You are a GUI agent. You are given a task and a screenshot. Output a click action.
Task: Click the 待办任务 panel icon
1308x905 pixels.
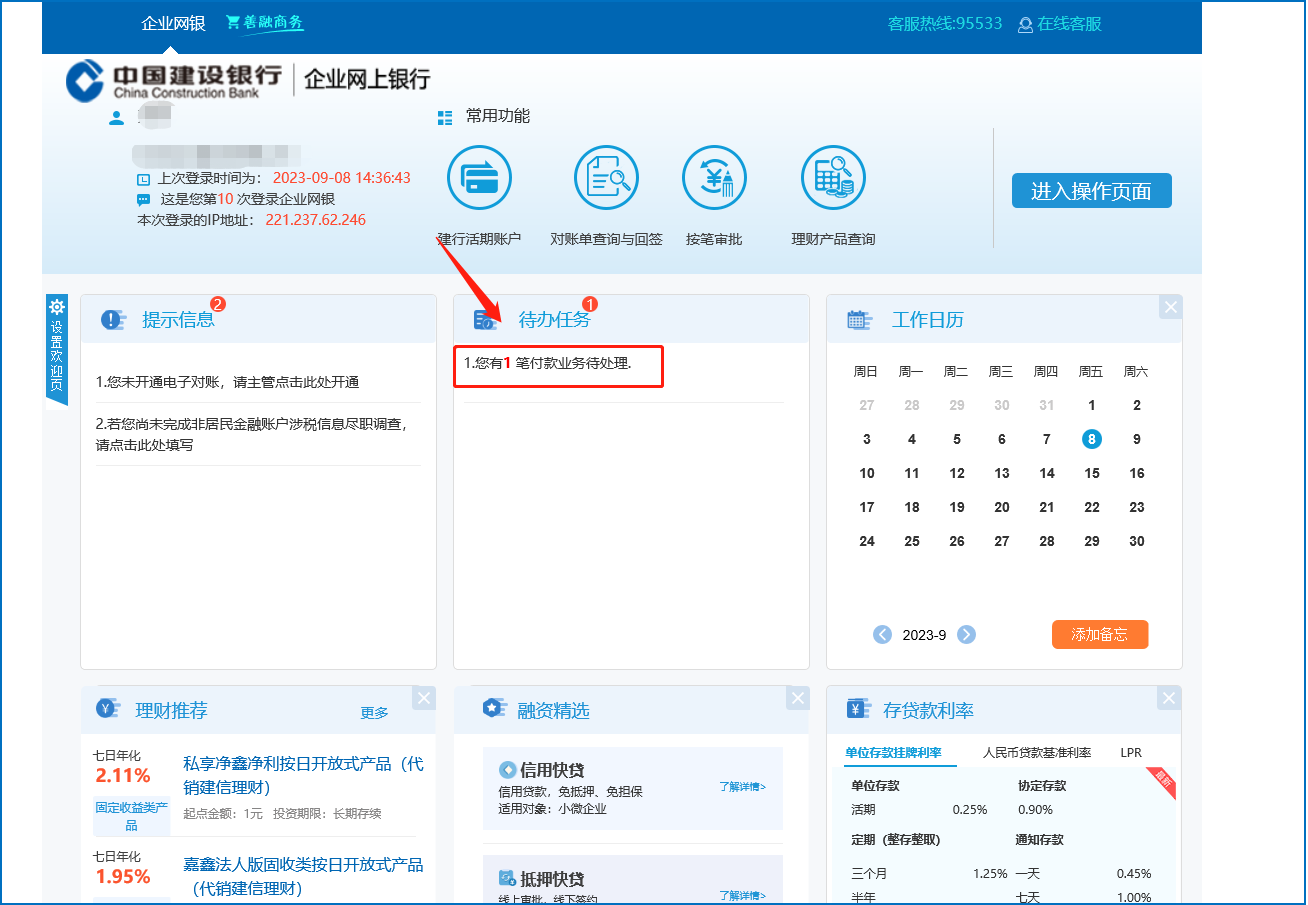(486, 320)
